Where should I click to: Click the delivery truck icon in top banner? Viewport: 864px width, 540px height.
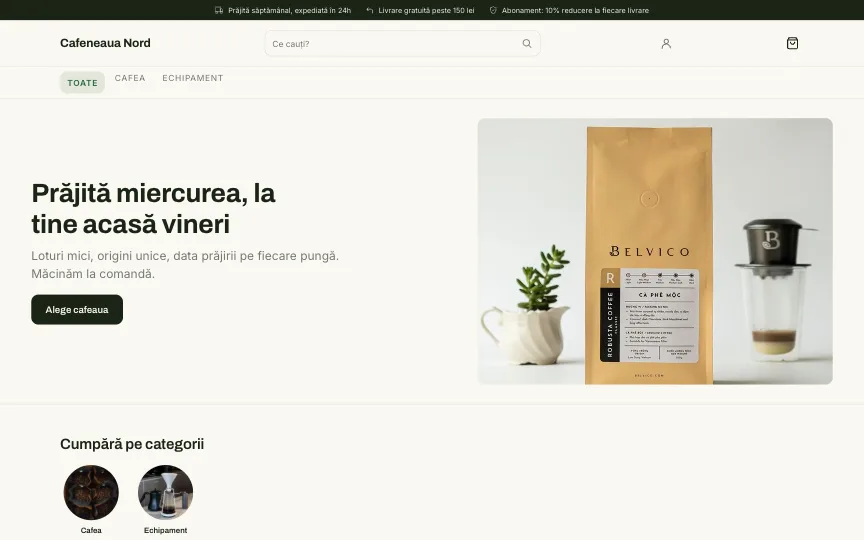(x=219, y=10)
